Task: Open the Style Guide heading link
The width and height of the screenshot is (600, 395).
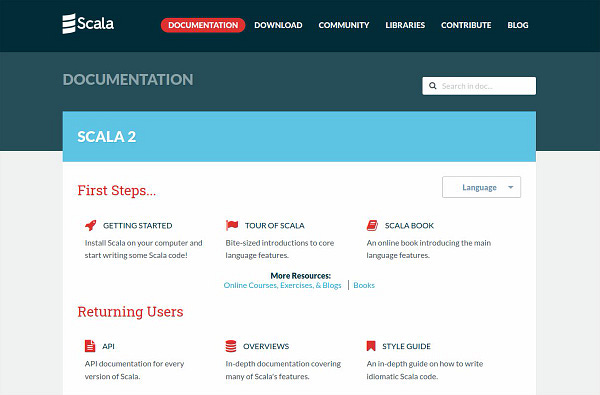Action: (406, 346)
